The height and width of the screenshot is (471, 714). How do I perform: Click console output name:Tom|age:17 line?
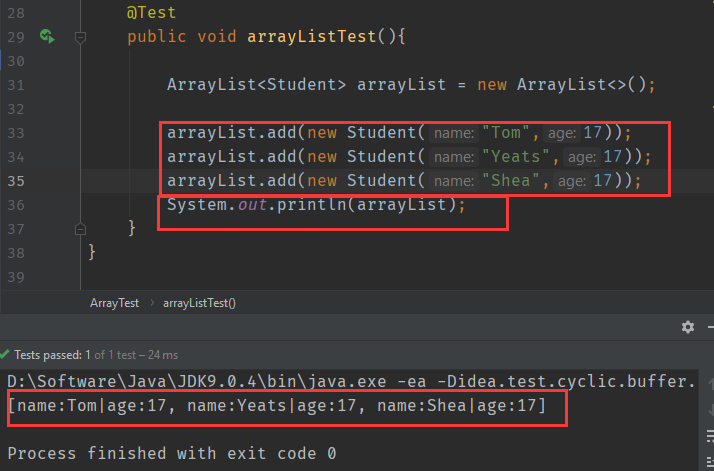coord(277,405)
